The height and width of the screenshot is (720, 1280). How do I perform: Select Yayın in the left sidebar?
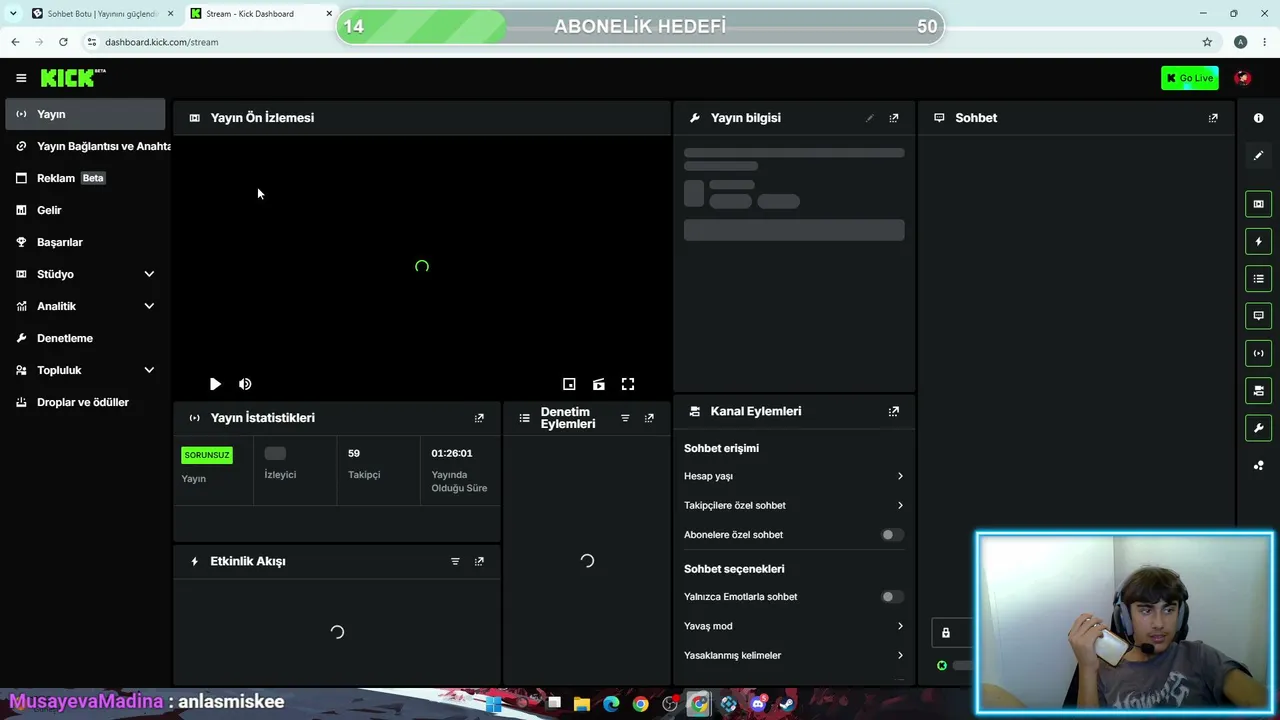pyautogui.click(x=85, y=114)
